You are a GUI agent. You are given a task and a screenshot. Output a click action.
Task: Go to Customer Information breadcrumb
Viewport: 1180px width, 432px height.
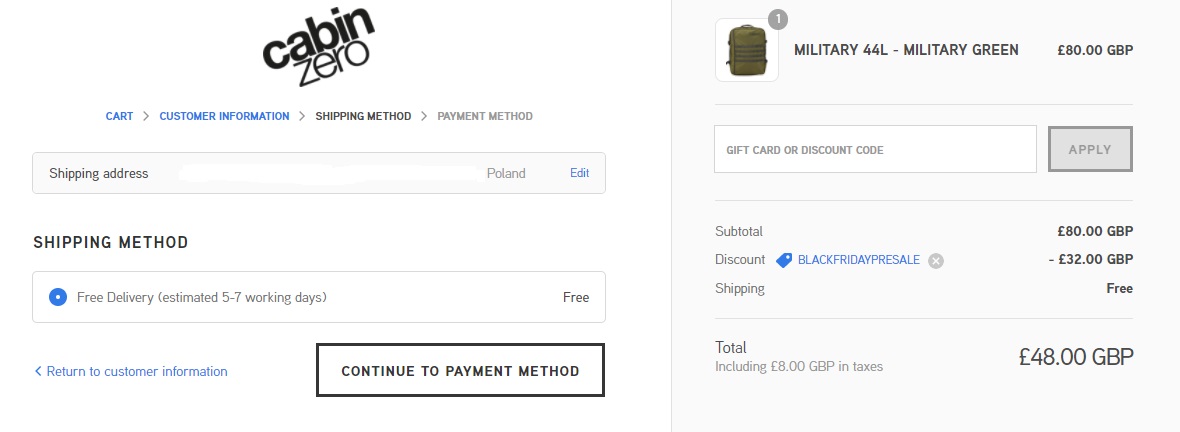[x=224, y=116]
